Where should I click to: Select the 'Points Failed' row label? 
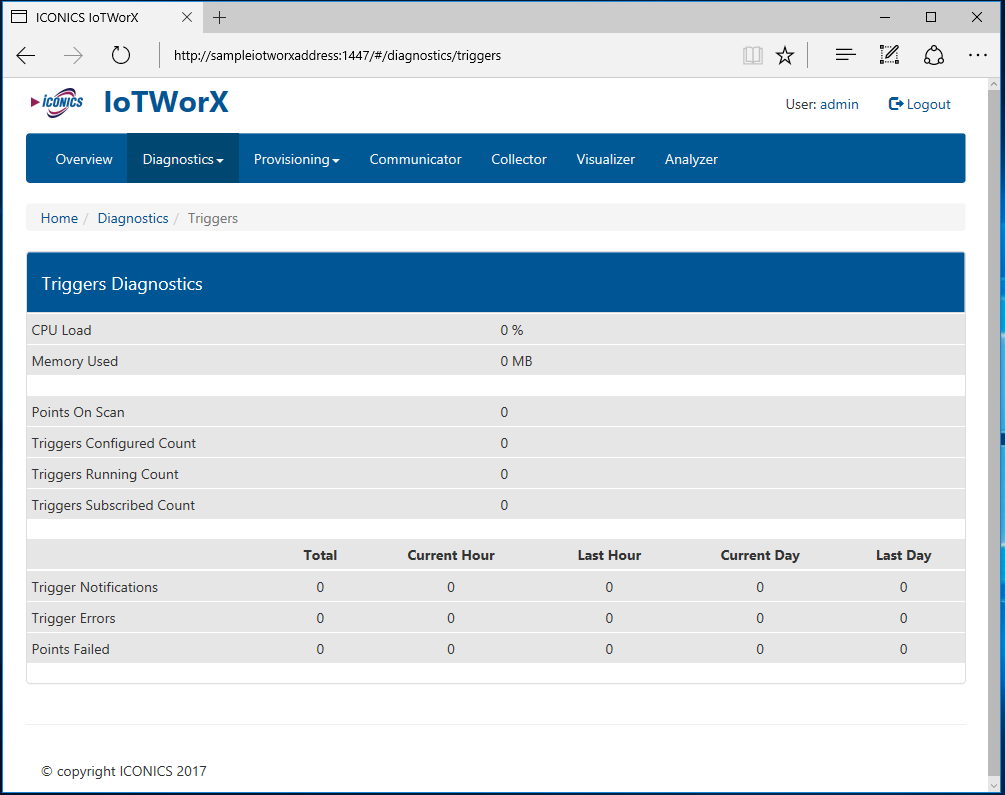click(71, 649)
